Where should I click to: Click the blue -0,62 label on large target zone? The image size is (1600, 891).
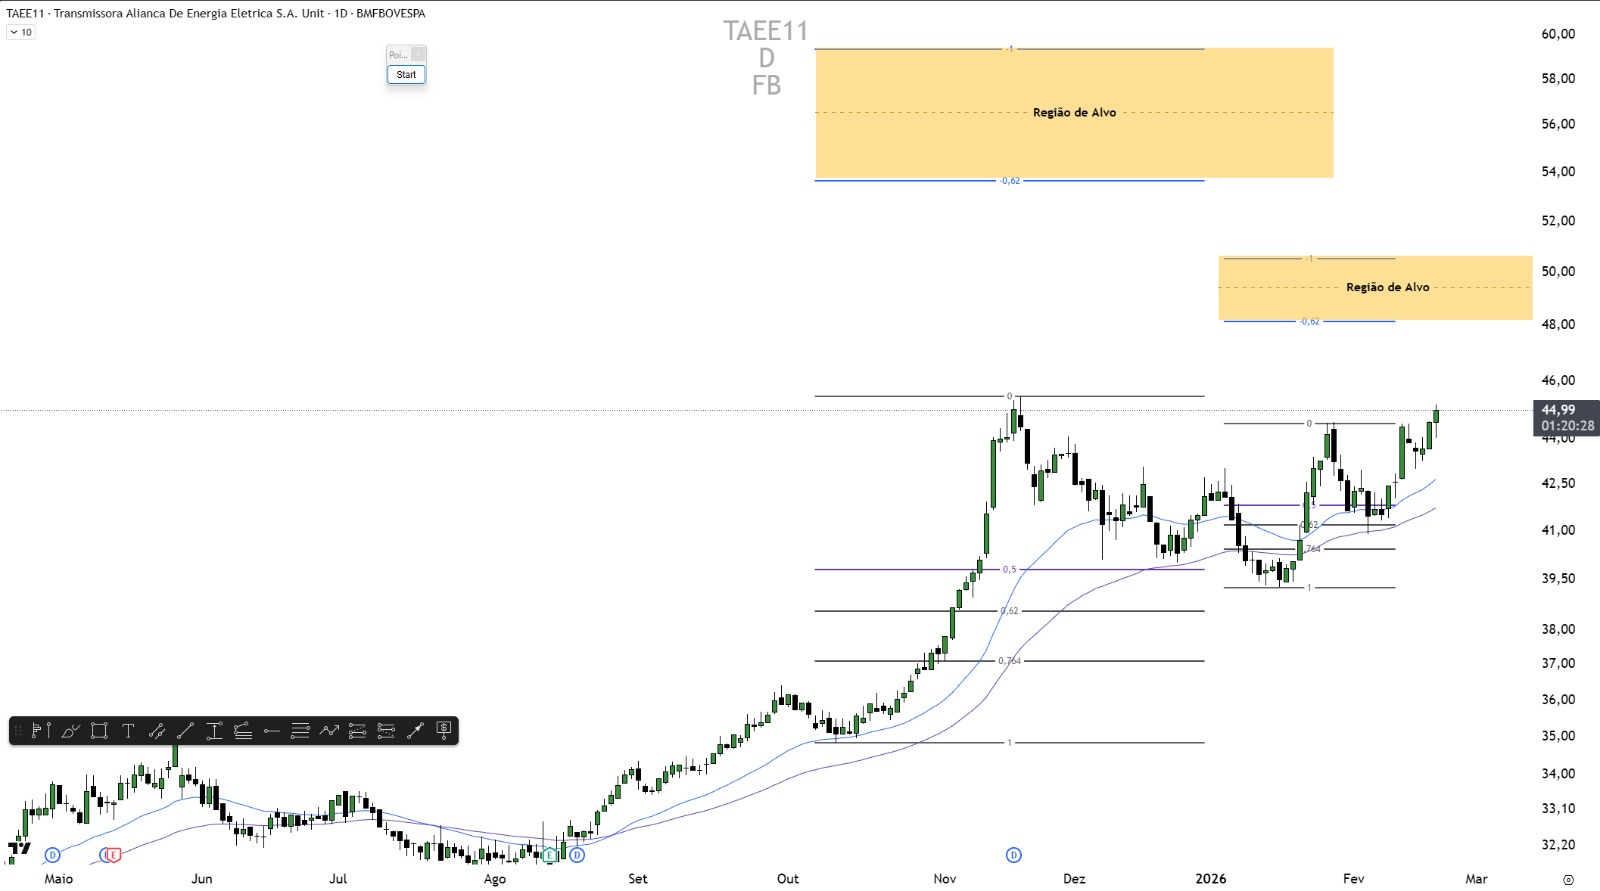pyautogui.click(x=1010, y=181)
